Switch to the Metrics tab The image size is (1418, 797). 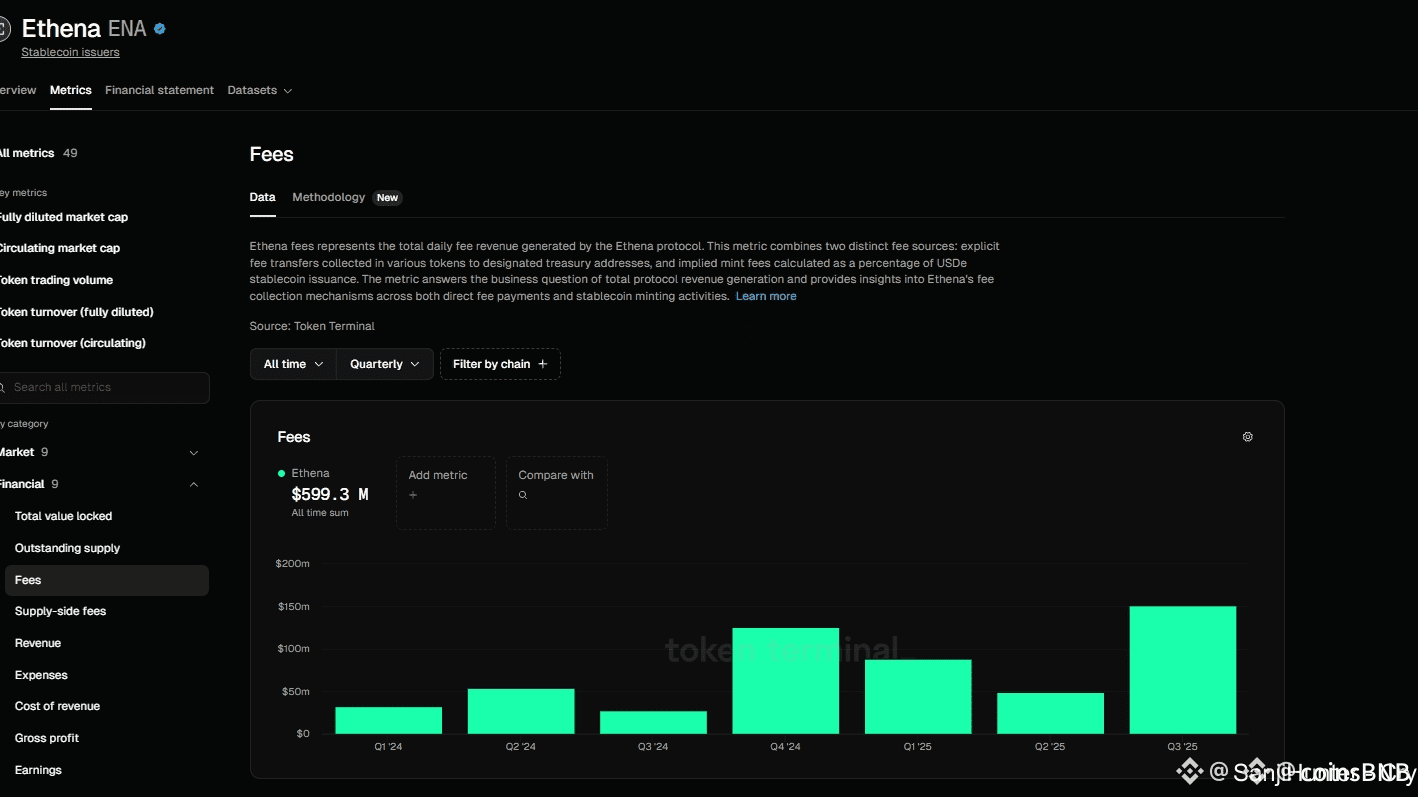tap(71, 90)
